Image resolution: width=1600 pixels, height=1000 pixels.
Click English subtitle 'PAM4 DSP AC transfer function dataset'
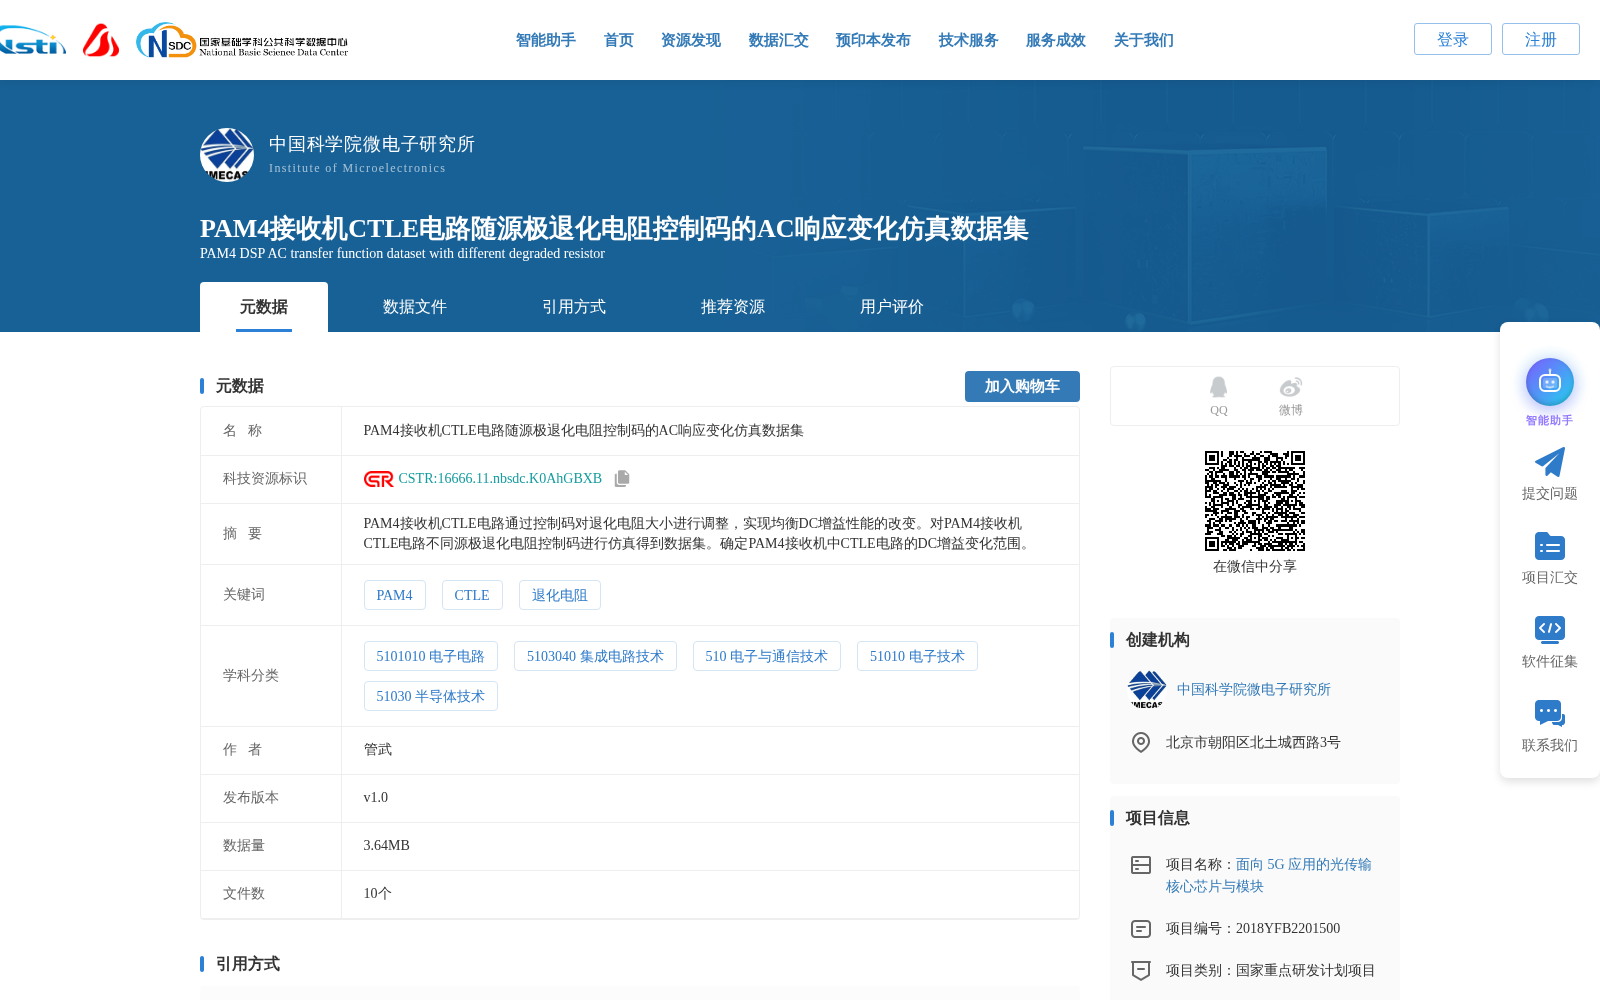pyautogui.click(x=402, y=254)
